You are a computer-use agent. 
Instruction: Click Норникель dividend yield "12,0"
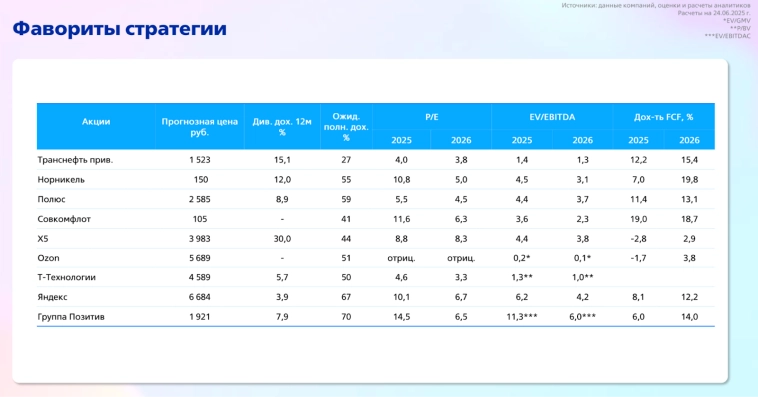click(282, 180)
